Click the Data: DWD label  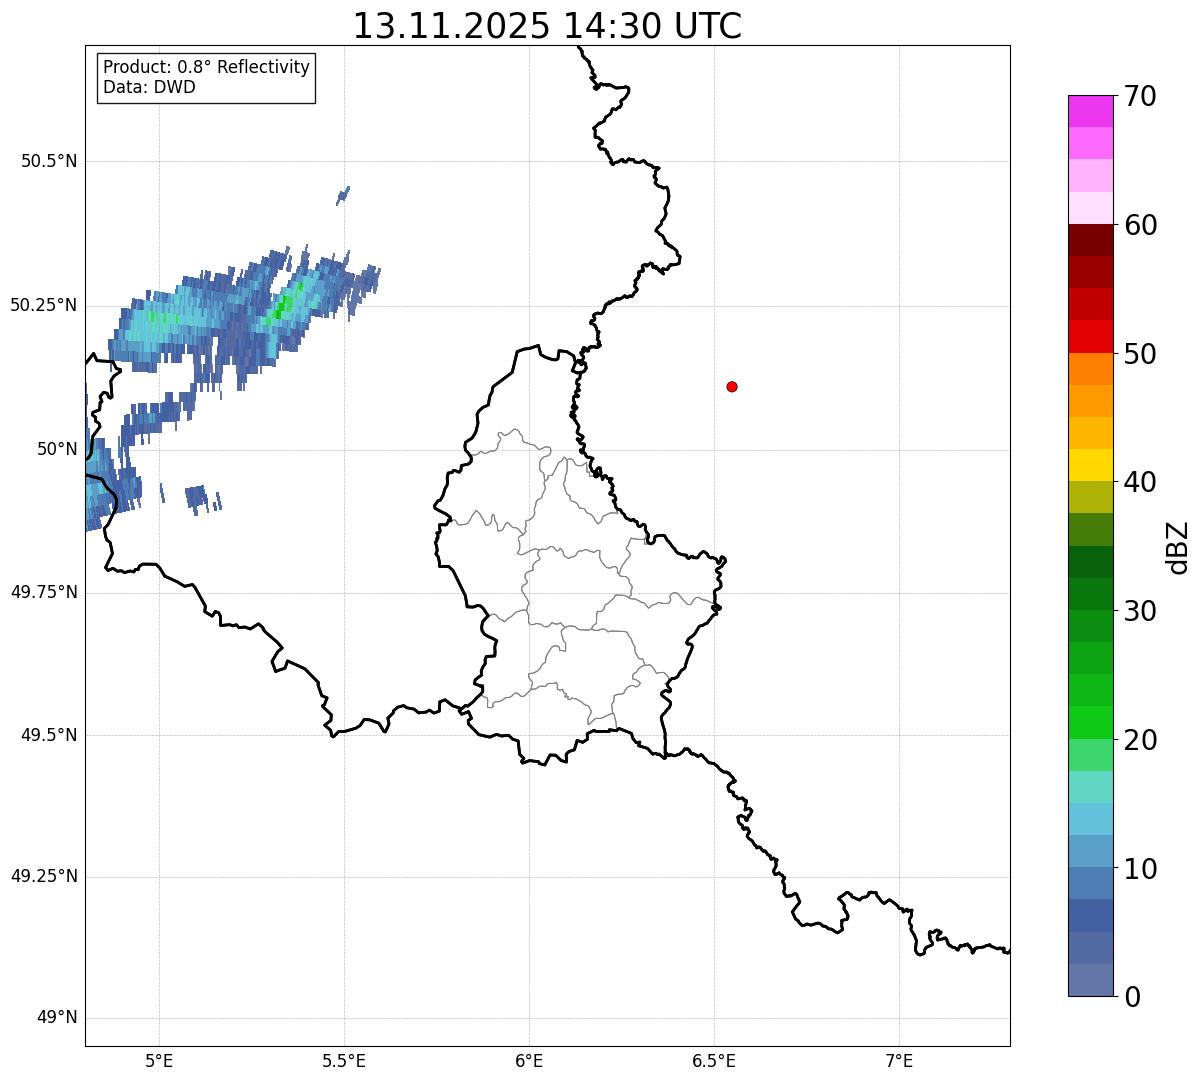[x=149, y=87]
